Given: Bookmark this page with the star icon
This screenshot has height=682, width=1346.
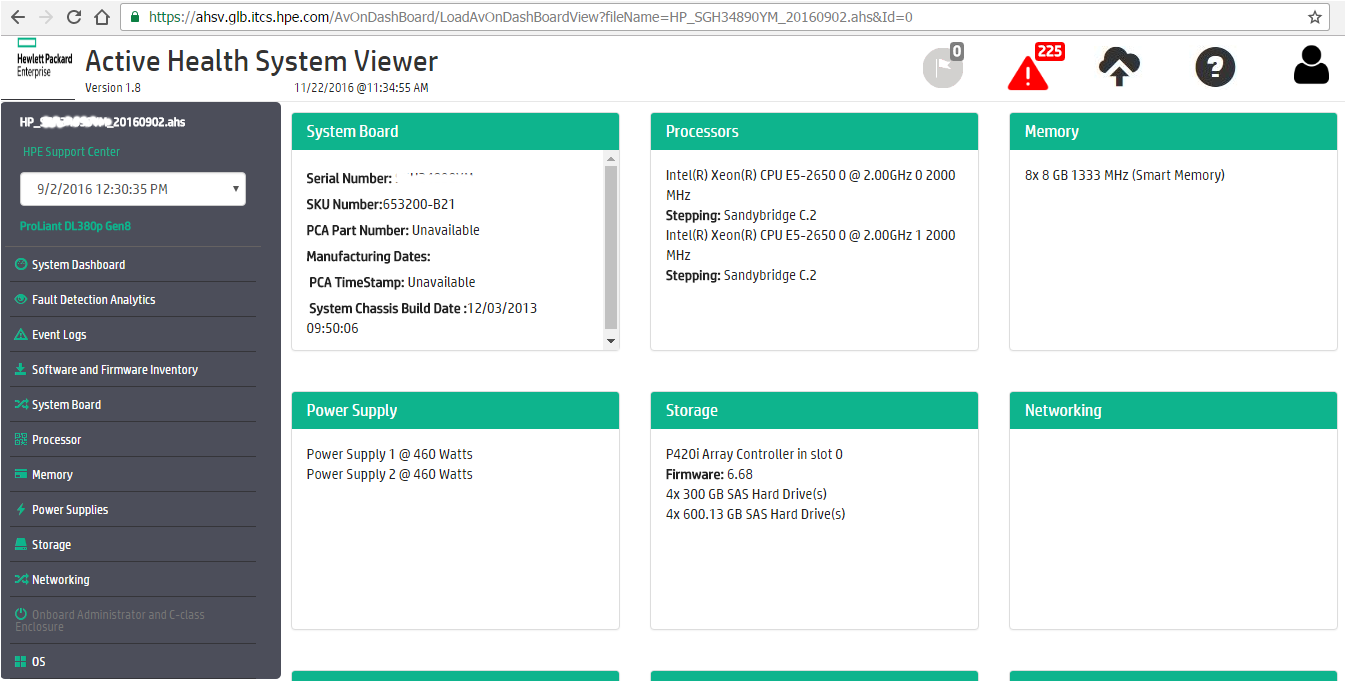Looking at the screenshot, I should coord(1315,17).
